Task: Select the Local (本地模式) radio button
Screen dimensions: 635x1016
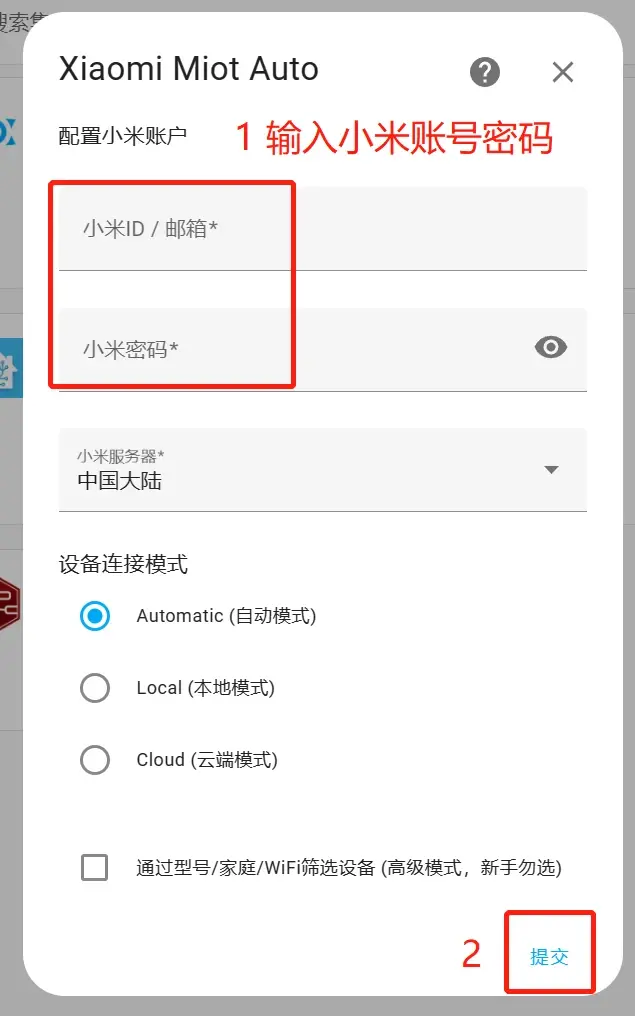Action: point(95,688)
